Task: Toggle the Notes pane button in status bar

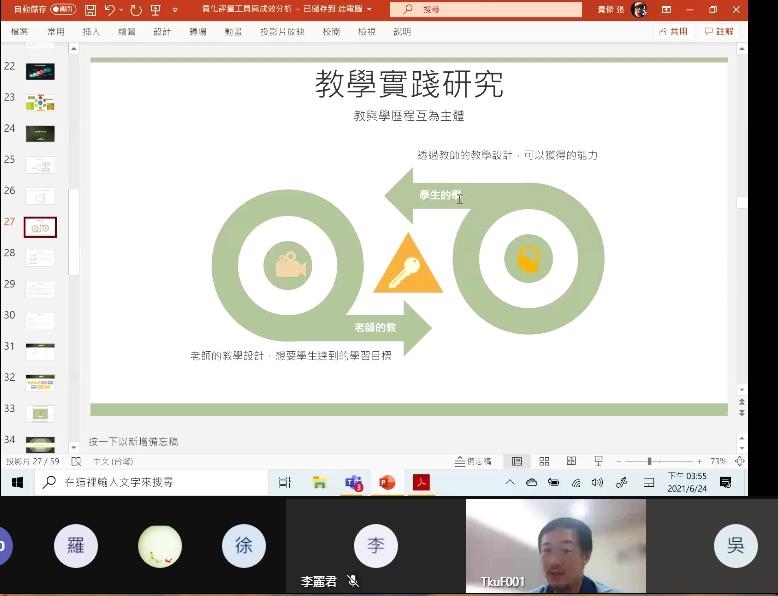Action: pos(472,461)
